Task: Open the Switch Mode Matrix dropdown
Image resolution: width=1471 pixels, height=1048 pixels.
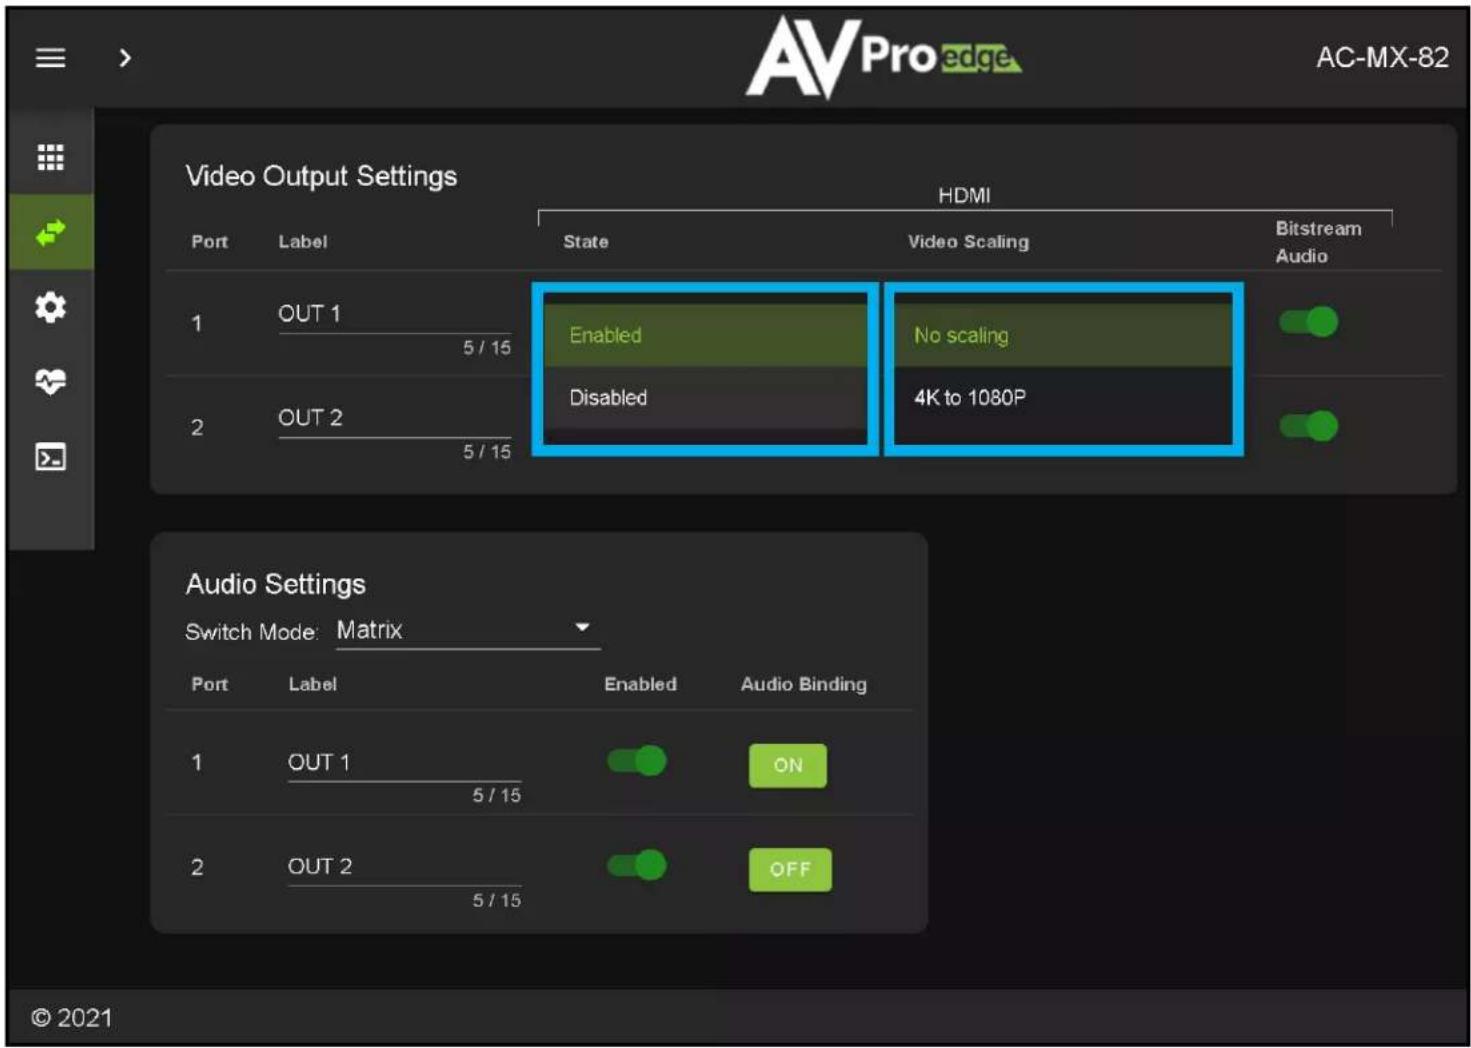Action: [467, 630]
